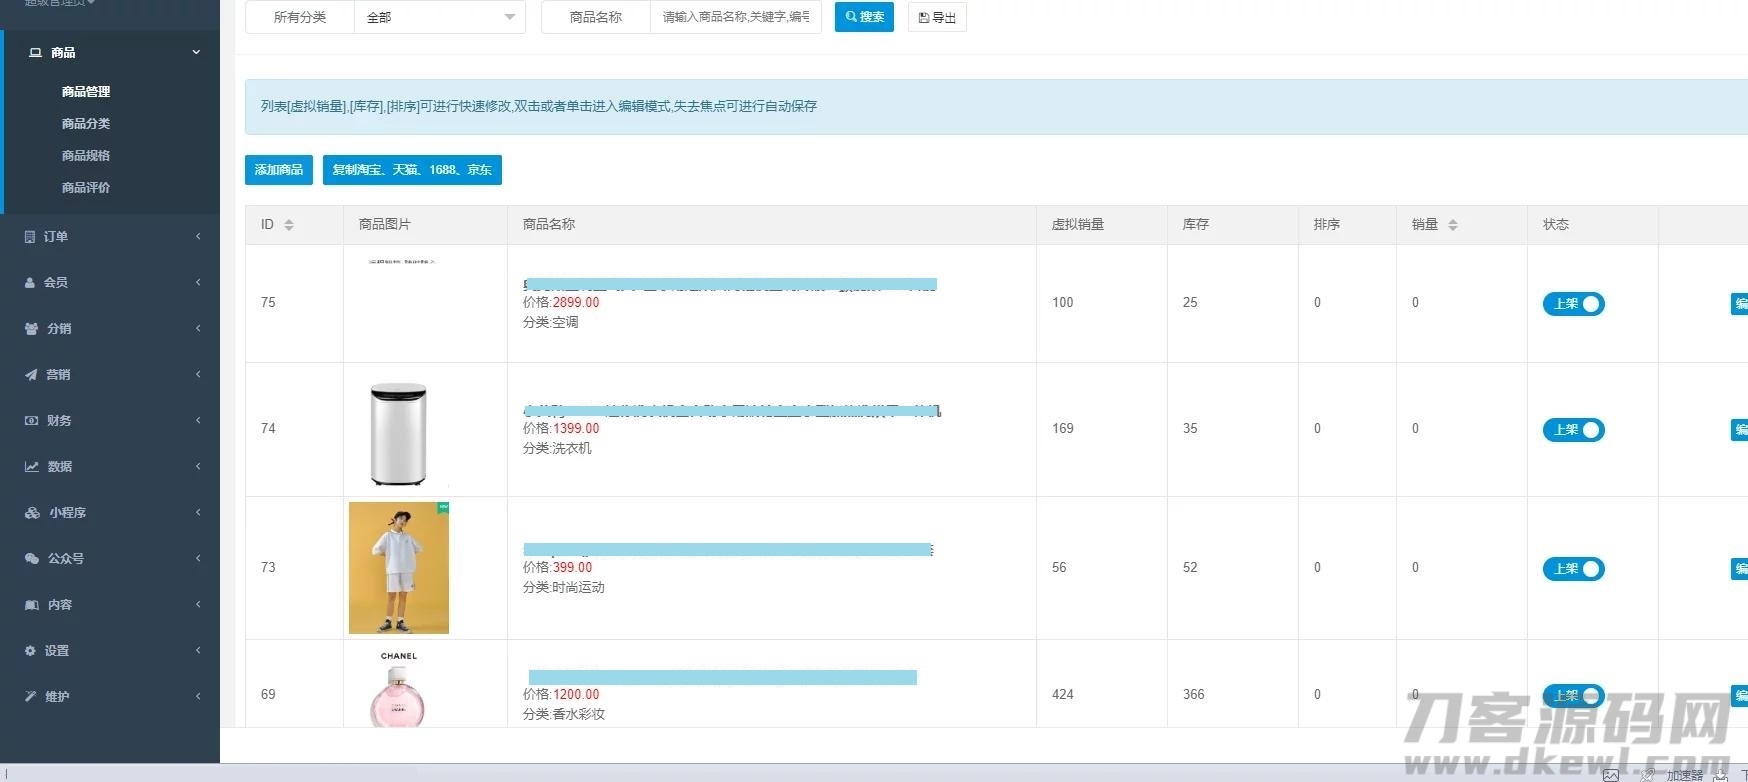Click the data (数据) chart icon

[32, 467]
